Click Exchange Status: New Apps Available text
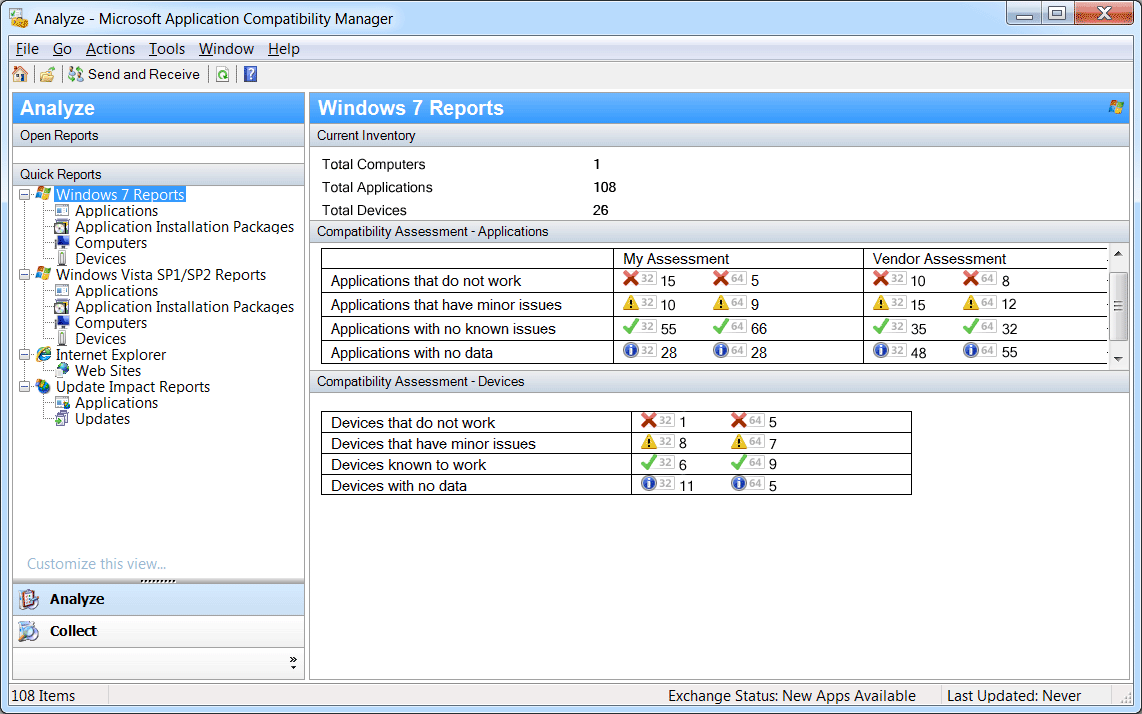Viewport: 1142px width, 714px height. 792,696
